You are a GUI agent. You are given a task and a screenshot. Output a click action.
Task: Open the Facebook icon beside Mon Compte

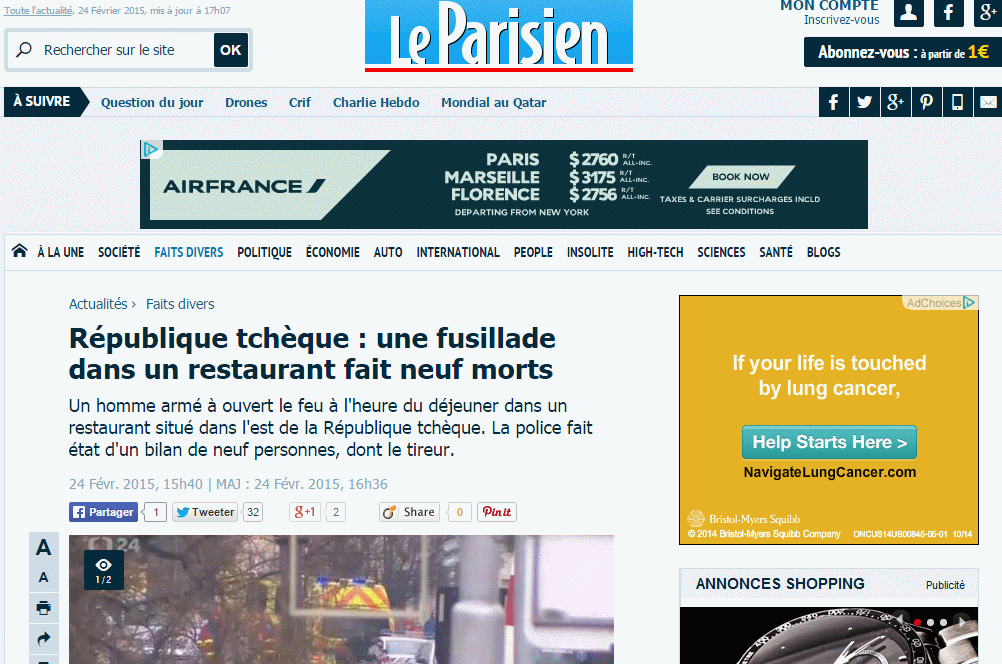(949, 12)
